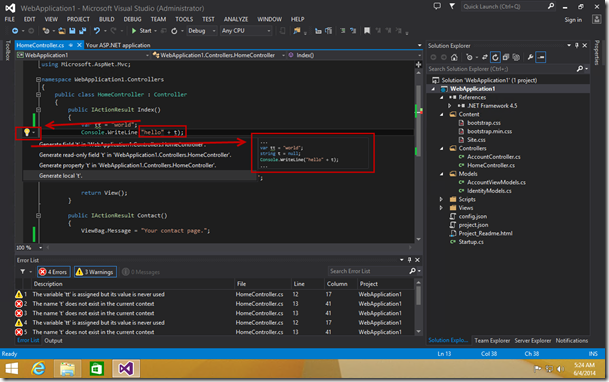Open the ANALYZE menu
The width and height of the screenshot is (609, 382).
pos(236,19)
